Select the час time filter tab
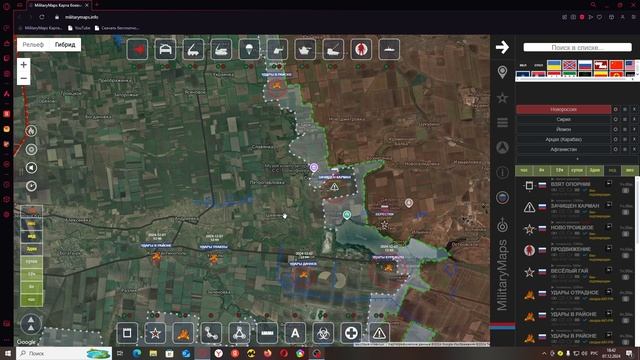Viewport: 640px width, 360px height. 524,170
